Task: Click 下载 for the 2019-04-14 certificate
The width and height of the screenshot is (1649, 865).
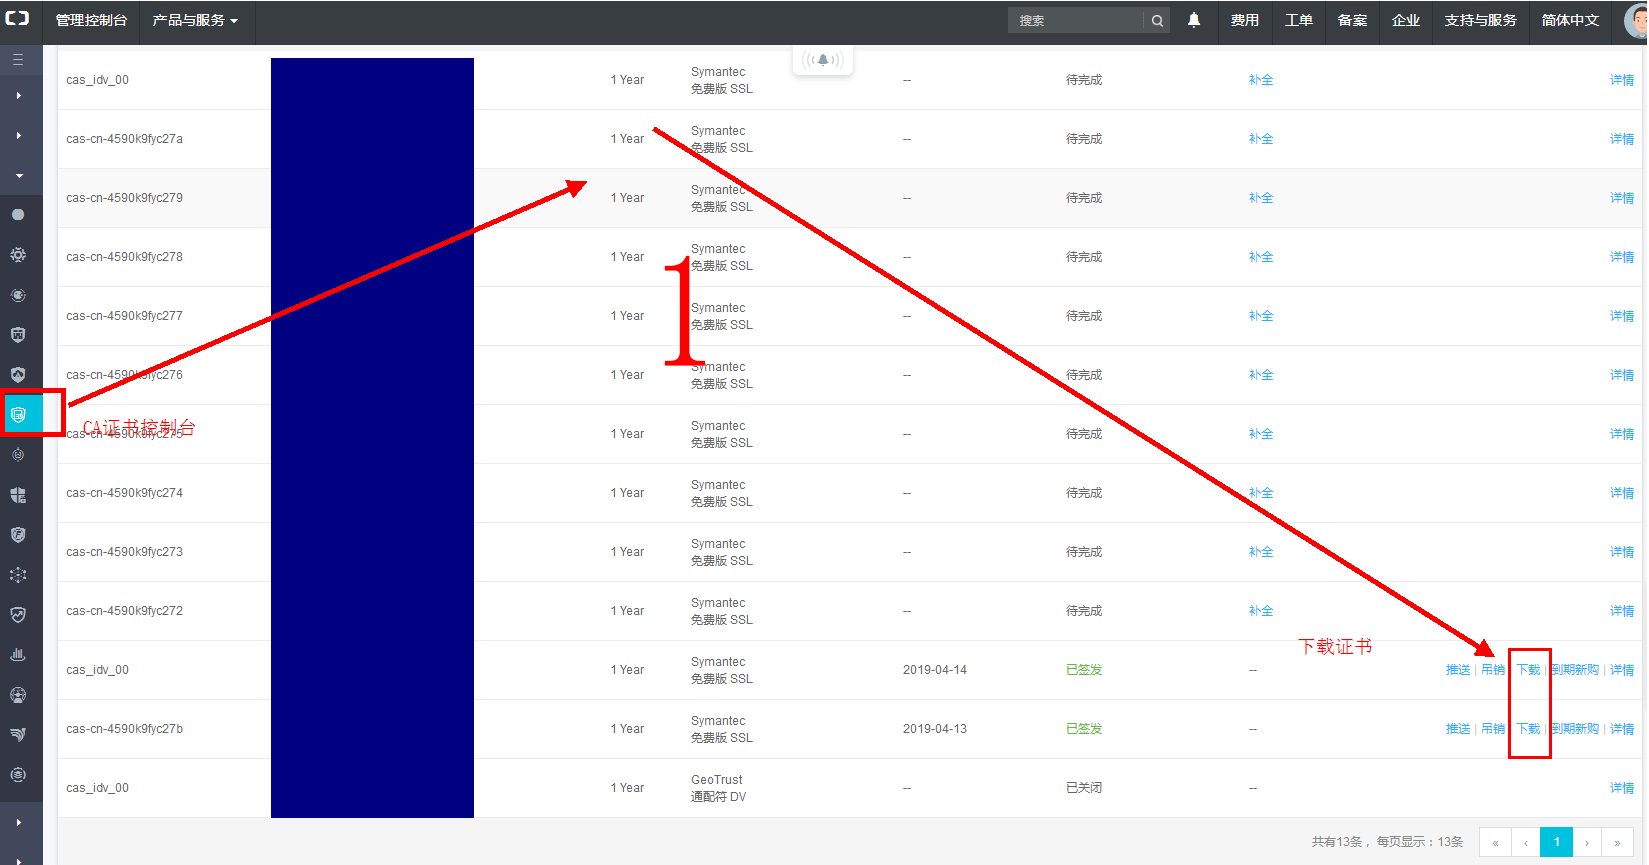Action: pos(1528,670)
